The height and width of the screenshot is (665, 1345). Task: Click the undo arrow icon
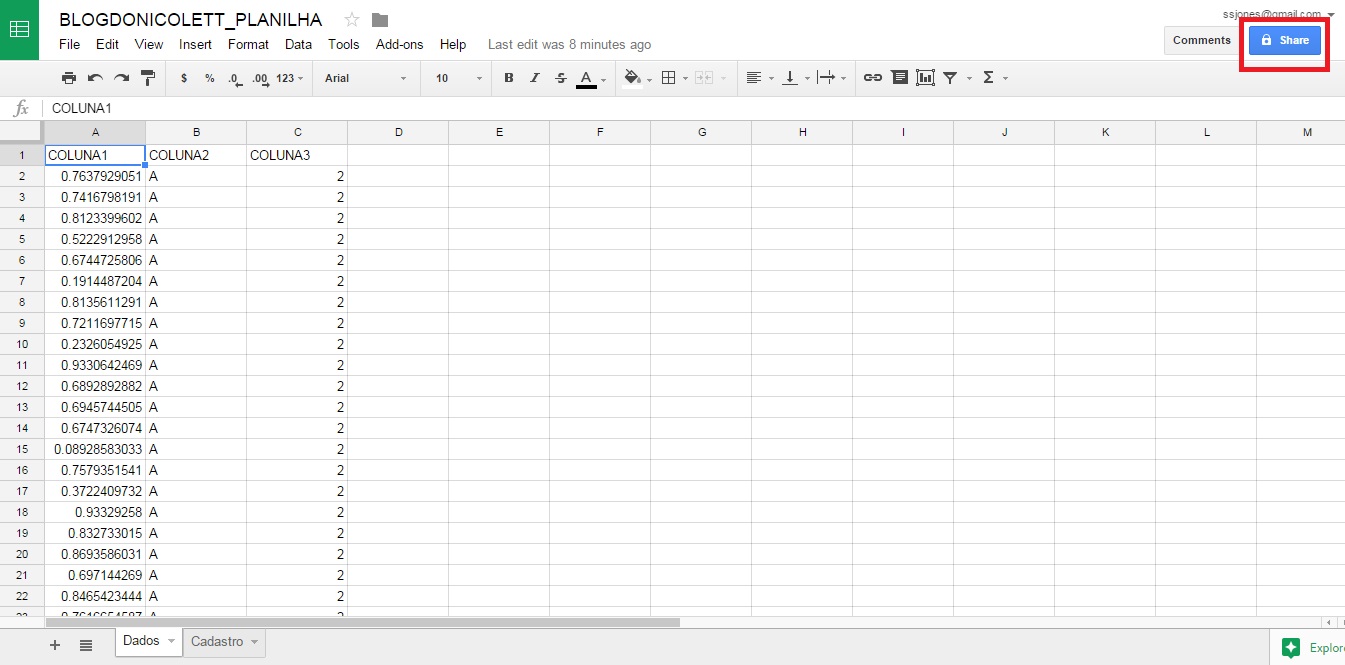pyautogui.click(x=95, y=78)
